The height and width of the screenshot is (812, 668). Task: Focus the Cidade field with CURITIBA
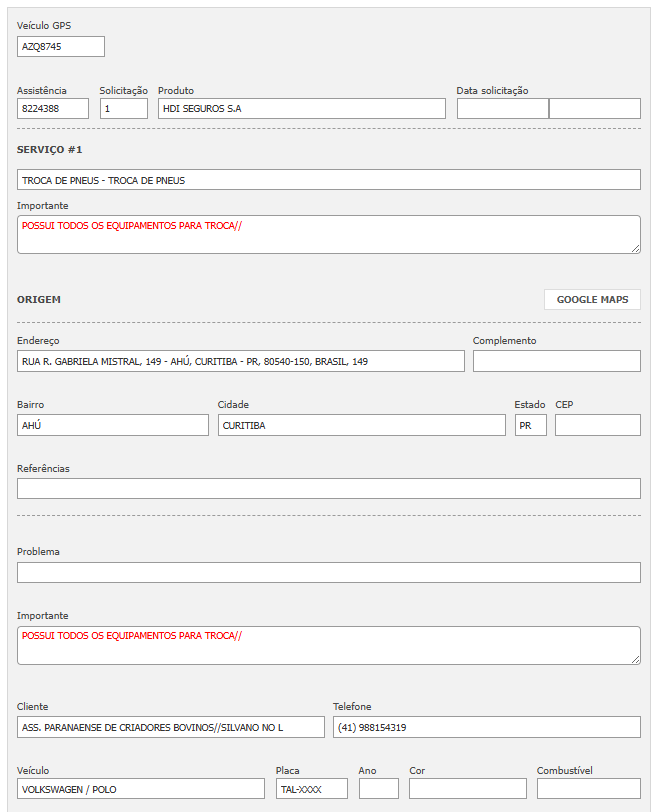pyautogui.click(x=361, y=425)
